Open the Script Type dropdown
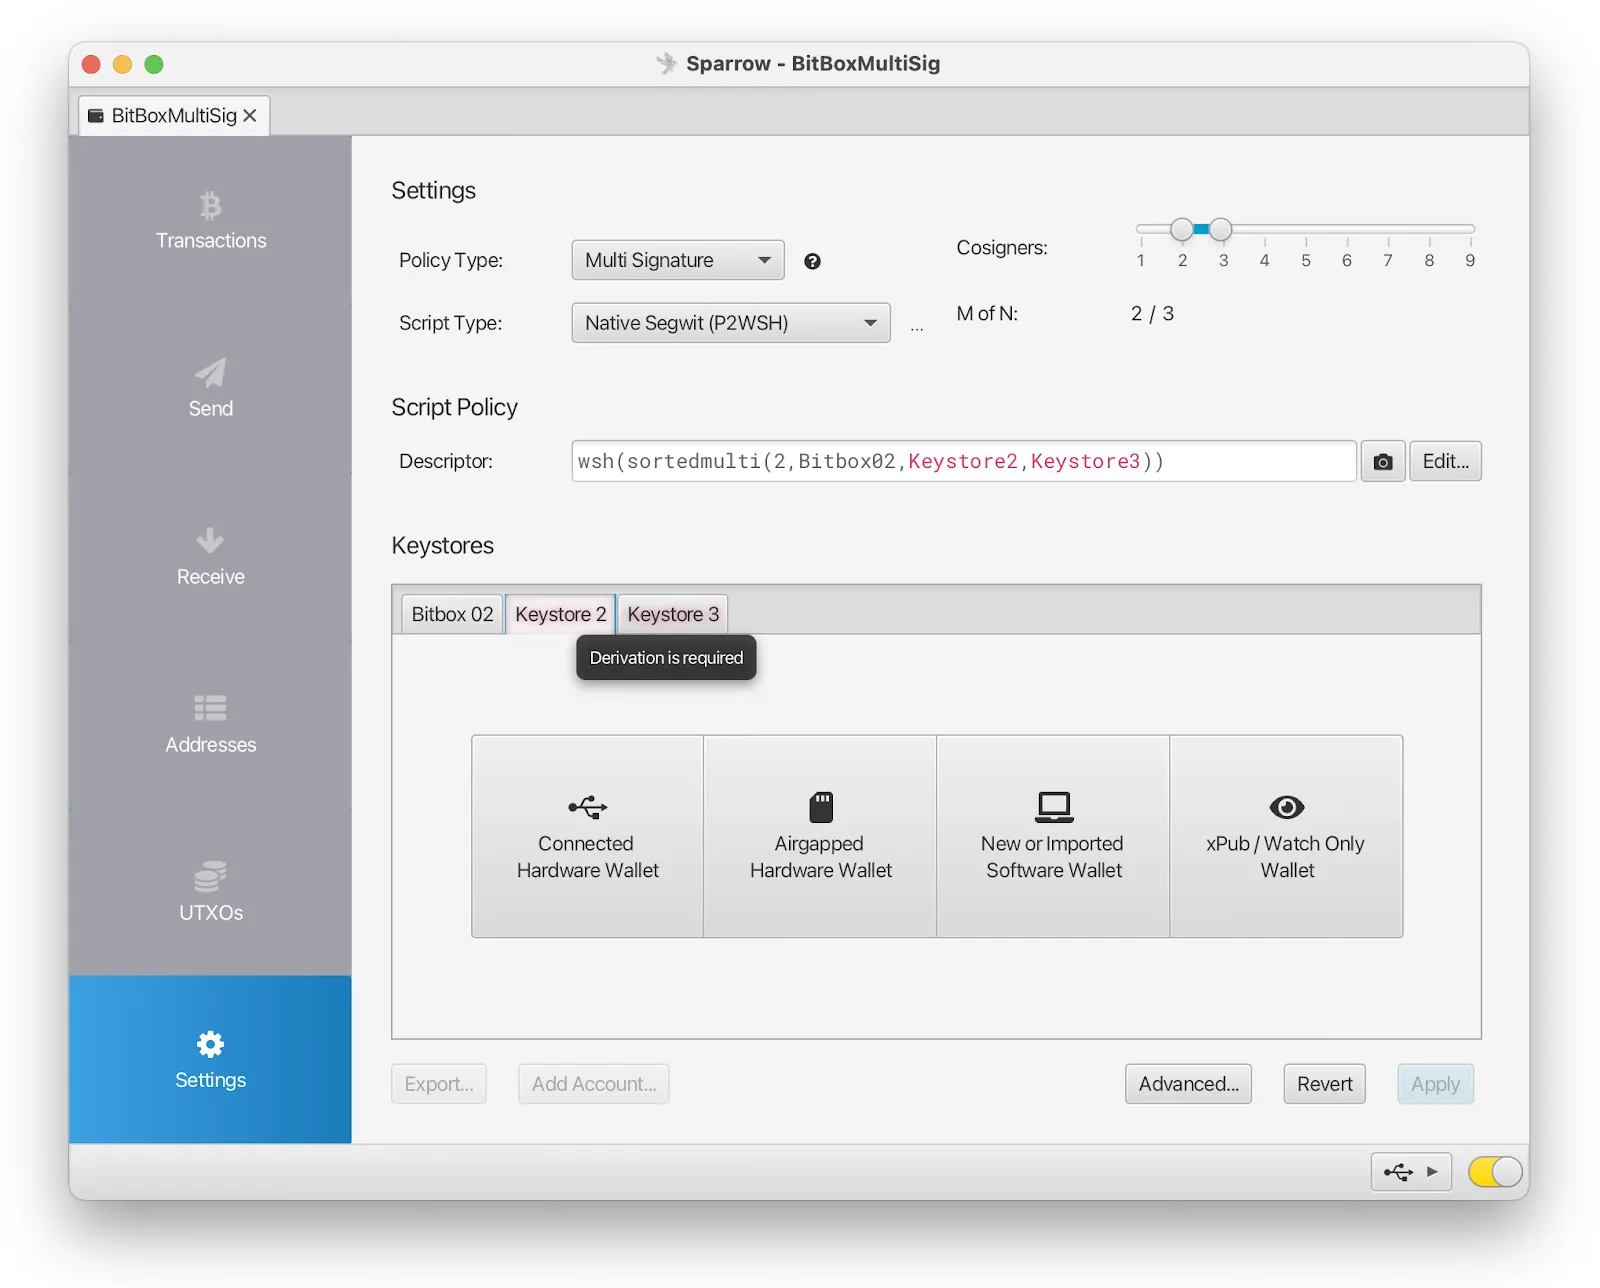1600x1288 pixels. click(x=731, y=323)
